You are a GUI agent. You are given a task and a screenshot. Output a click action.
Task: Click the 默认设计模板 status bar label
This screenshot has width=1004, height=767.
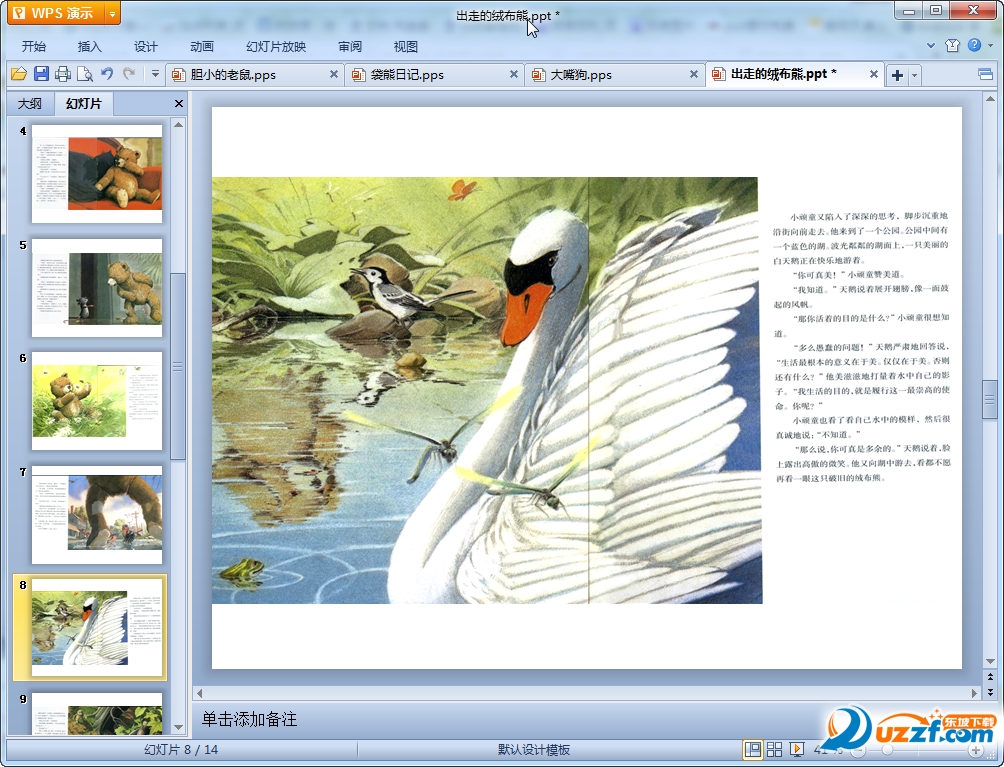click(x=534, y=750)
